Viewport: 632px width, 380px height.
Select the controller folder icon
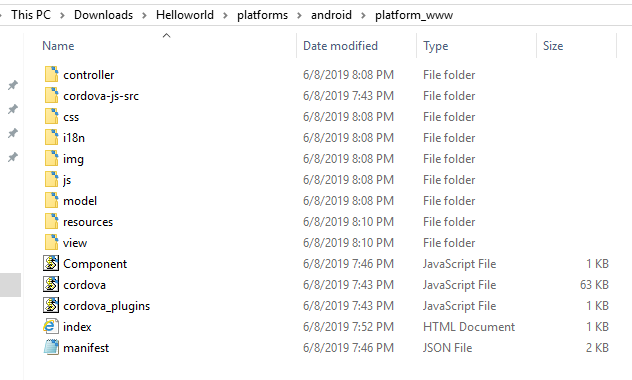(x=51, y=75)
